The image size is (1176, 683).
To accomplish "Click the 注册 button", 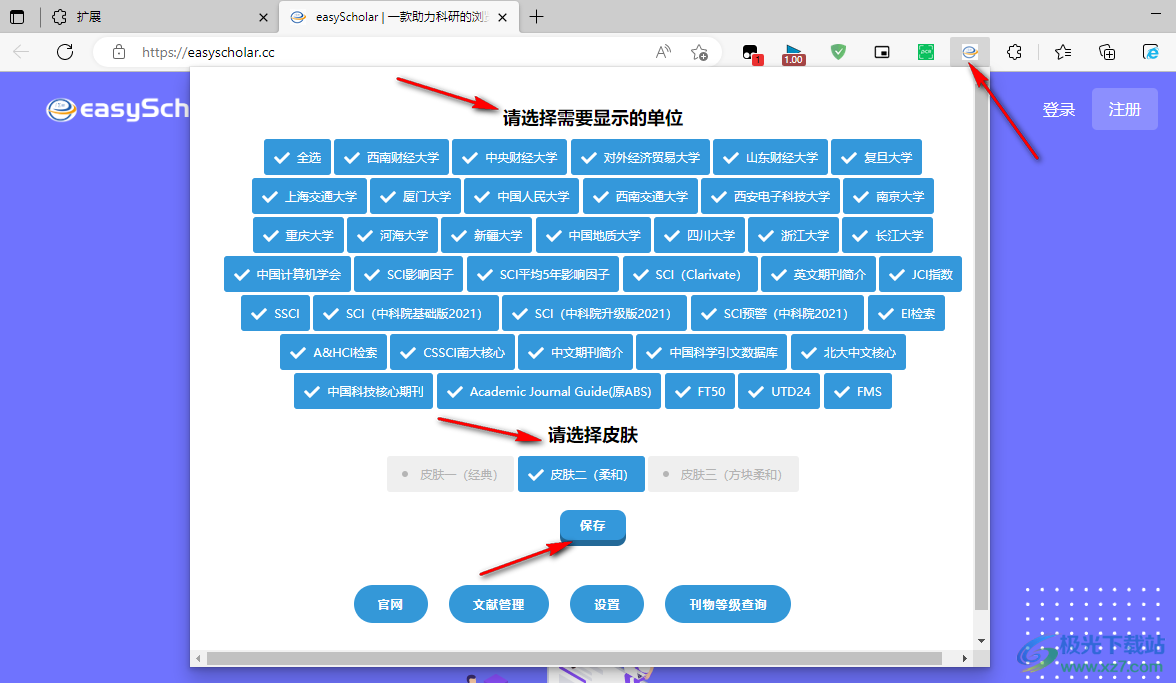I will [1124, 109].
